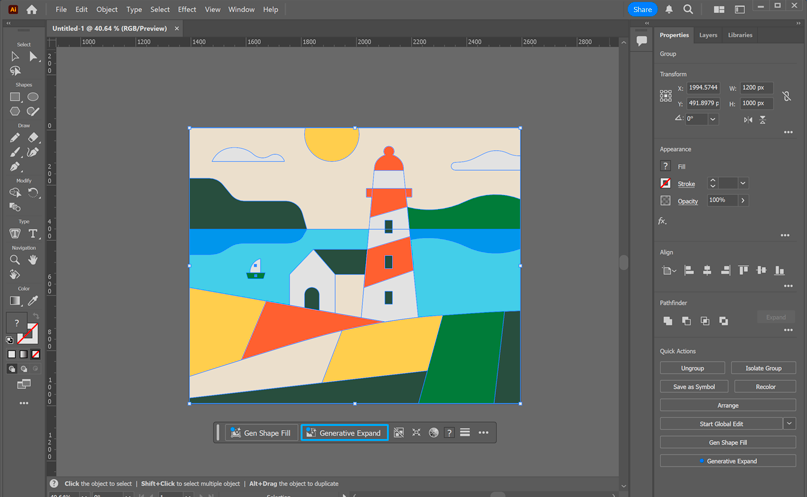The width and height of the screenshot is (807, 497).
Task: Pick the Ellipse tool
Action: (x=33, y=97)
